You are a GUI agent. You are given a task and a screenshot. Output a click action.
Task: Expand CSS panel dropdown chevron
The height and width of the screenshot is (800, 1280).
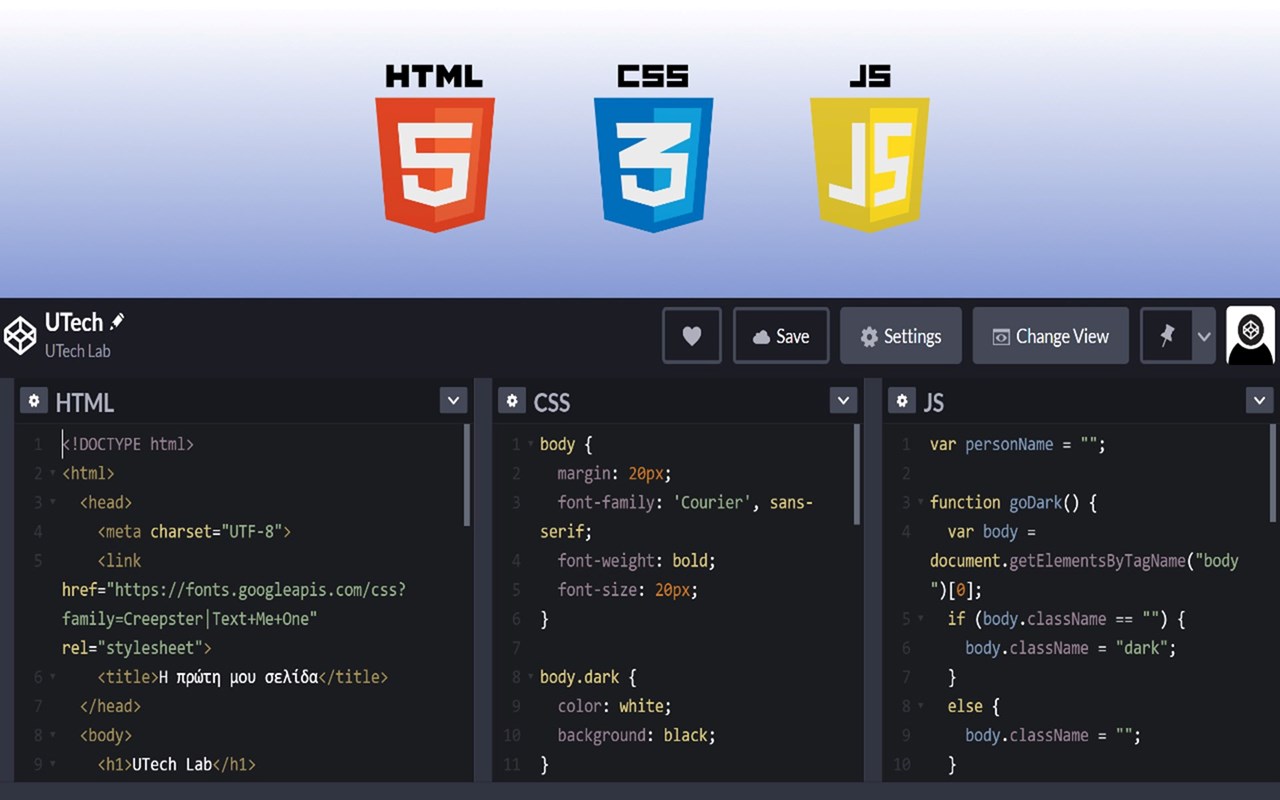(843, 401)
